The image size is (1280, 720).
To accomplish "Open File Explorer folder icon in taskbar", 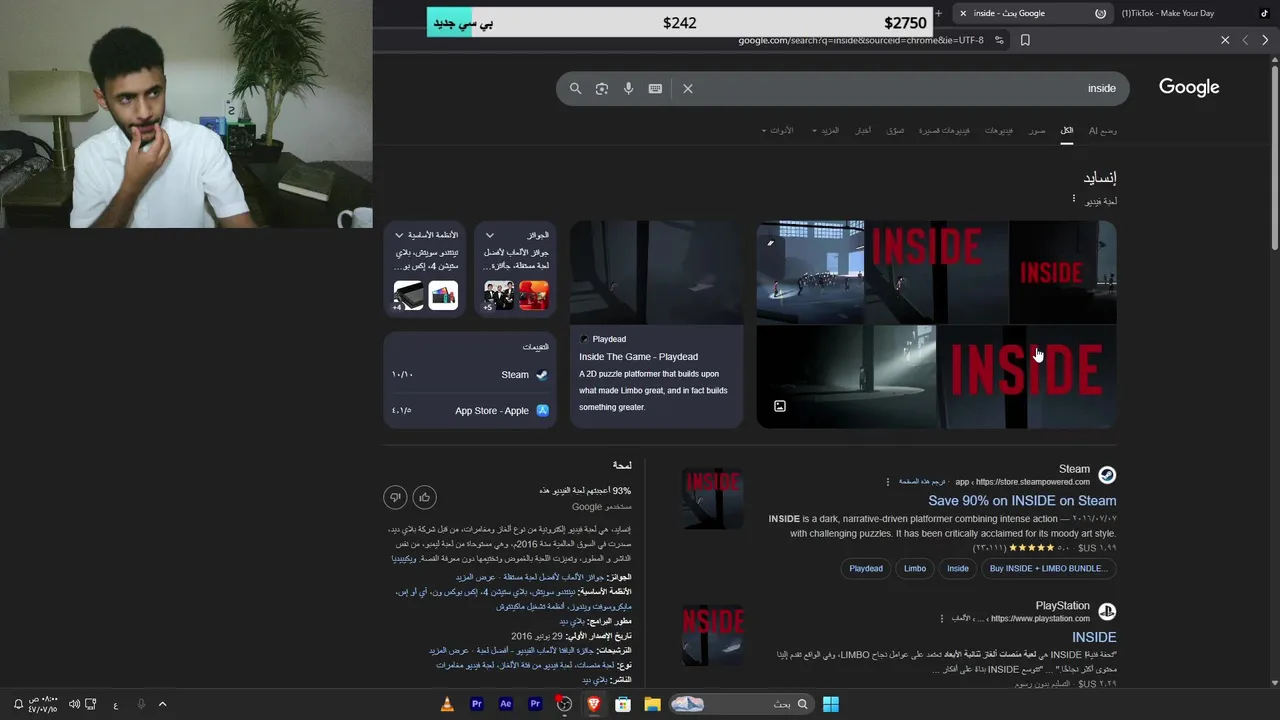I will tap(652, 704).
